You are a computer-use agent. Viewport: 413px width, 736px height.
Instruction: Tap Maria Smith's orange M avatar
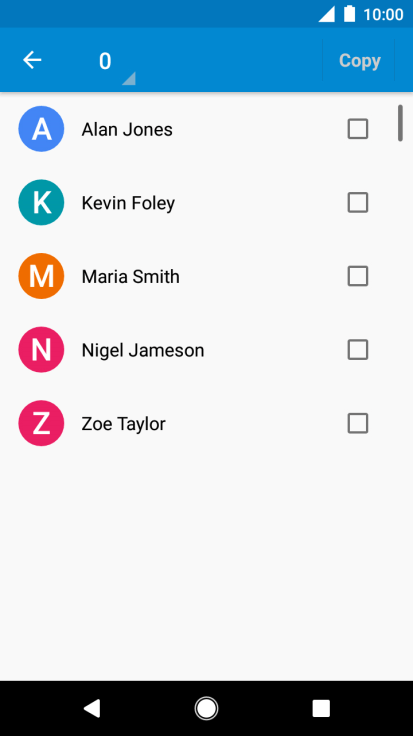(41, 276)
